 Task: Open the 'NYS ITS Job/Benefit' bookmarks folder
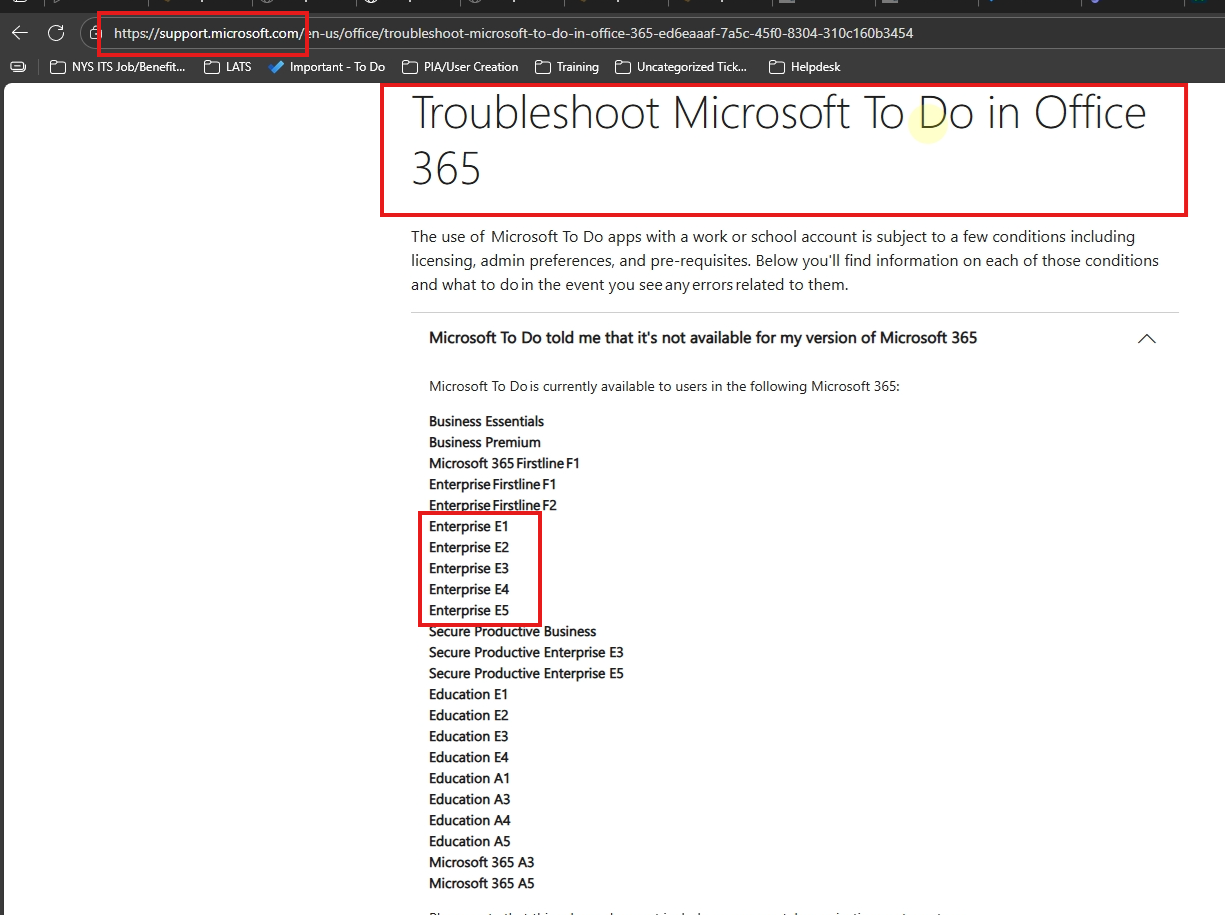coord(117,66)
